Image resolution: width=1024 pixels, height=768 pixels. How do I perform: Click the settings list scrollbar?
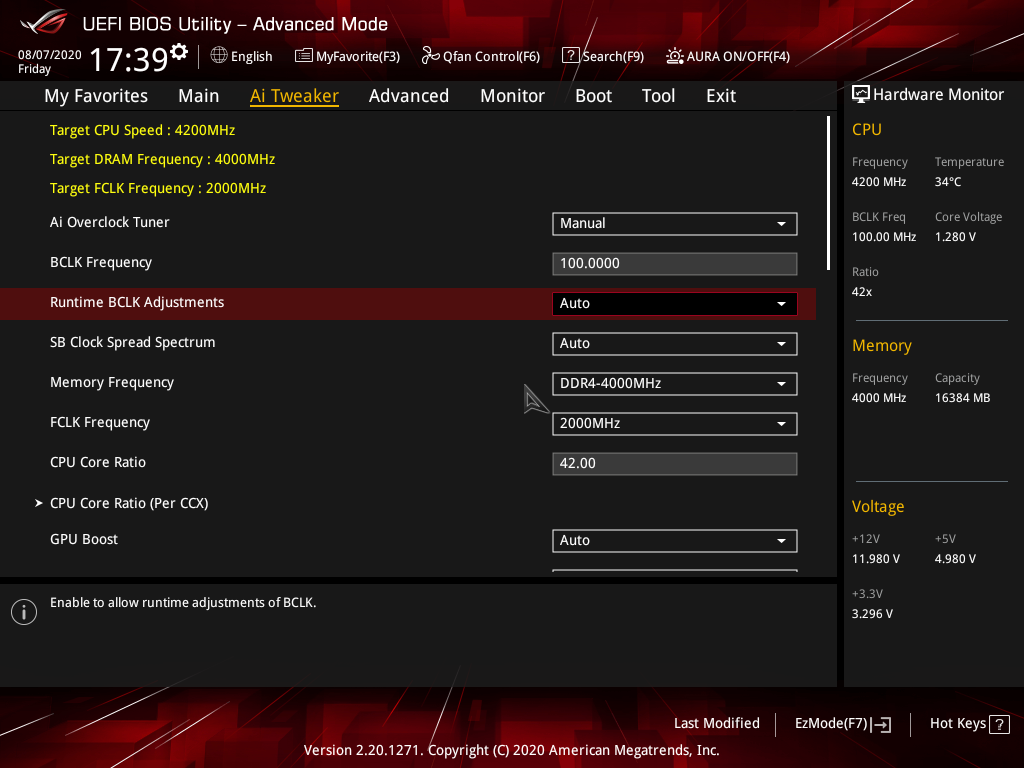click(x=828, y=193)
